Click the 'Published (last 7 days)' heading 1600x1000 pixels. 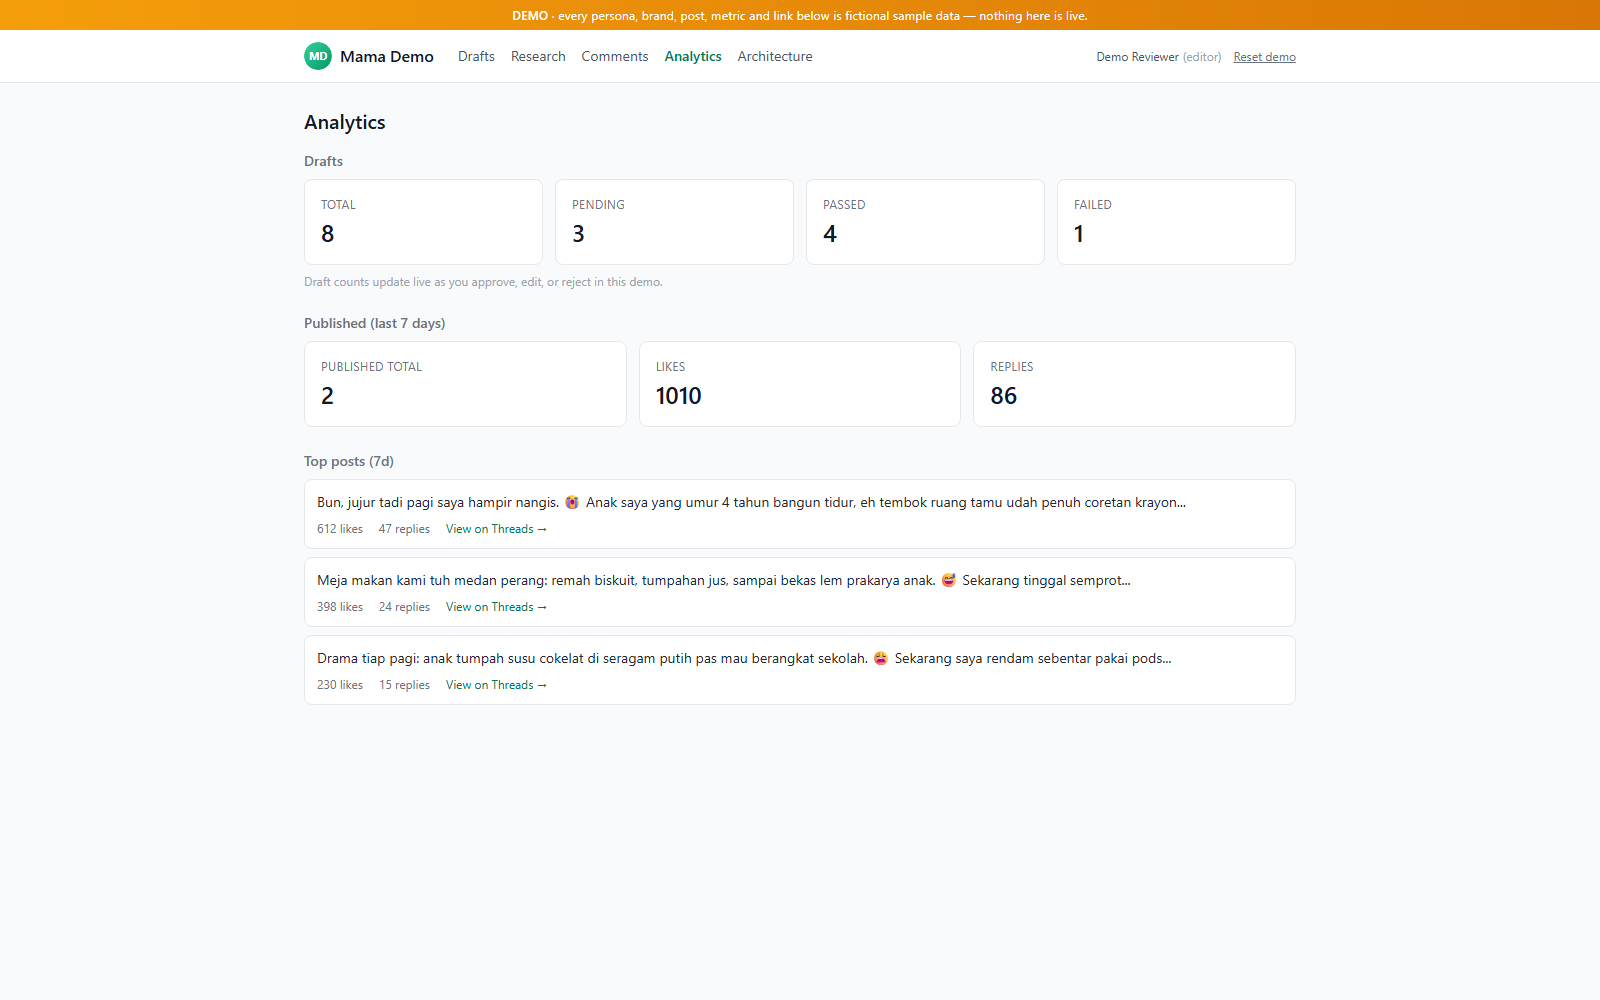point(375,323)
